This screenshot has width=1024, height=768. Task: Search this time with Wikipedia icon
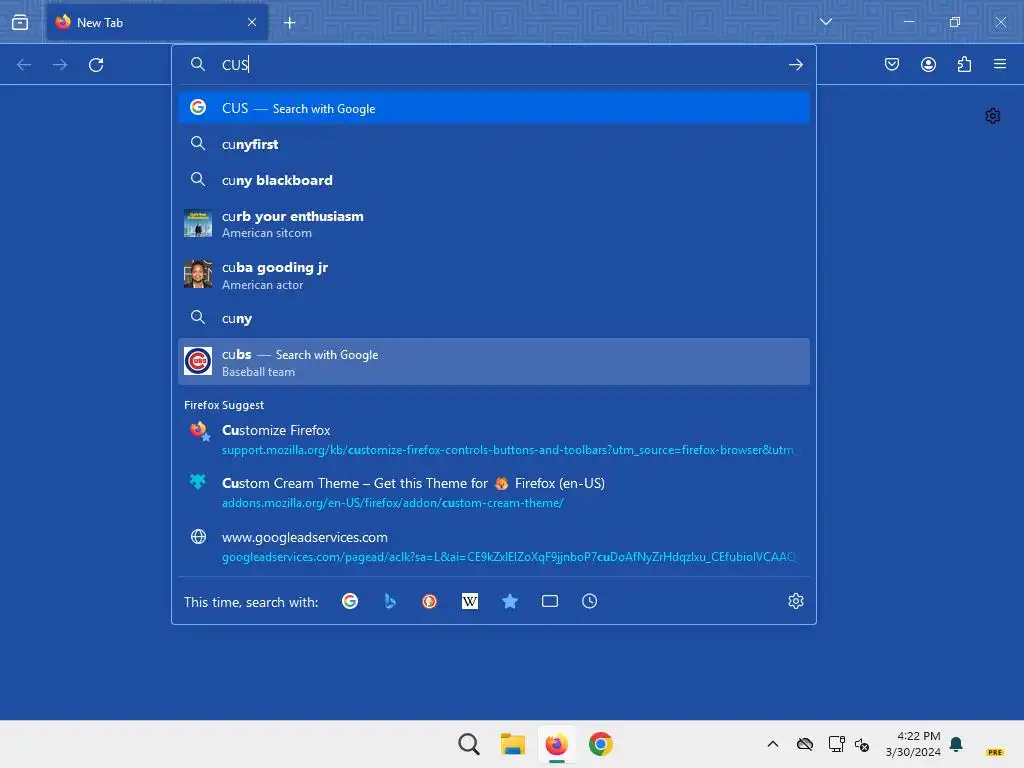click(470, 601)
